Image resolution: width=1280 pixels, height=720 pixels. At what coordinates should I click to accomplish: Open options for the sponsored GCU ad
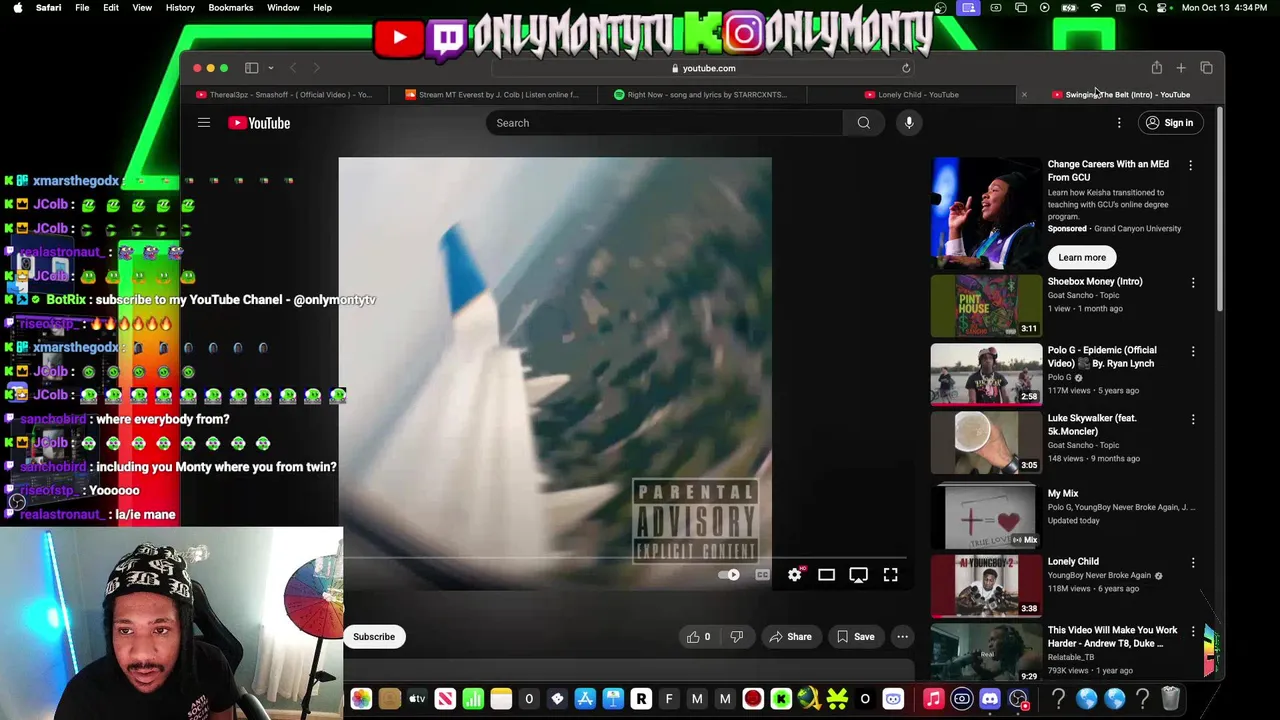(x=1190, y=165)
